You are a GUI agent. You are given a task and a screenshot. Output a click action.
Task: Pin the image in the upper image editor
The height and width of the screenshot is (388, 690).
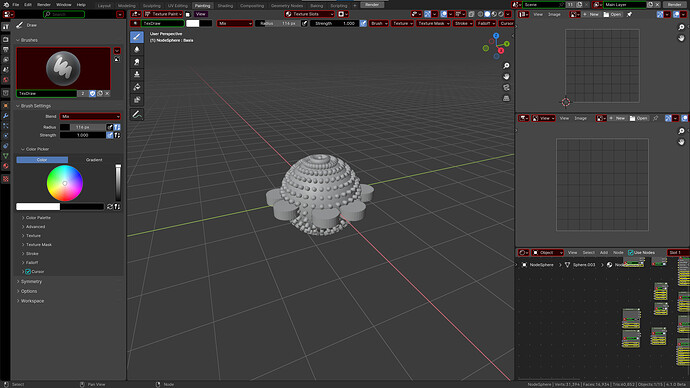coord(629,15)
